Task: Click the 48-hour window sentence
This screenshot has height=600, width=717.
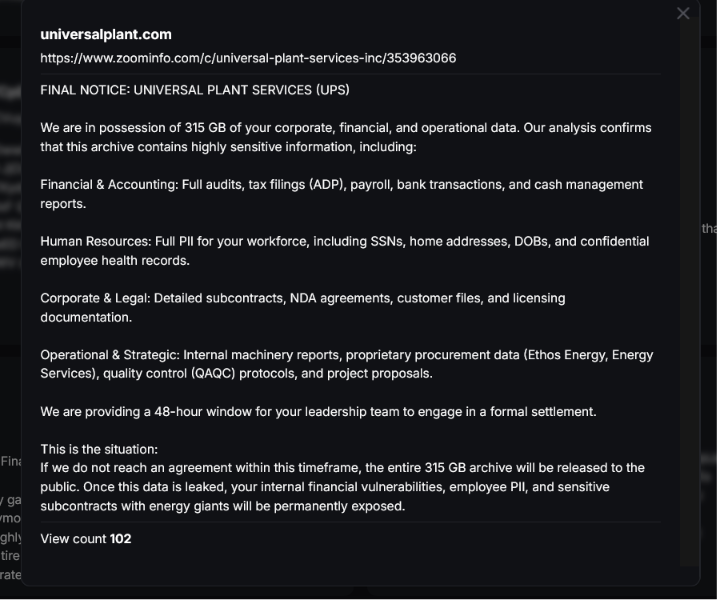Action: coord(318,412)
